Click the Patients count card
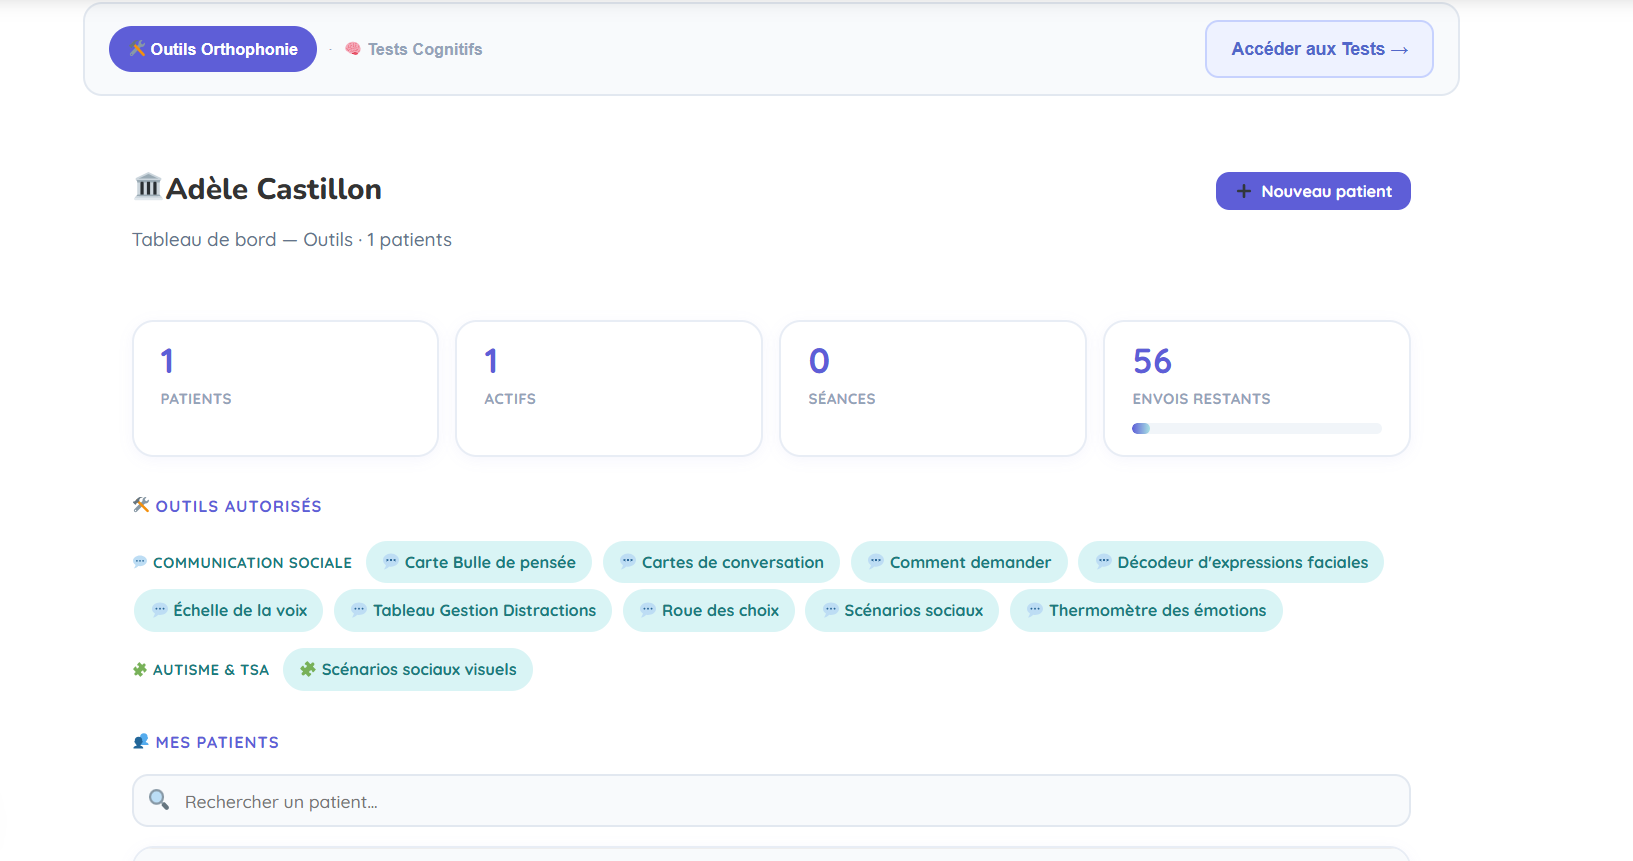Image resolution: width=1633 pixels, height=861 pixels. (x=285, y=388)
